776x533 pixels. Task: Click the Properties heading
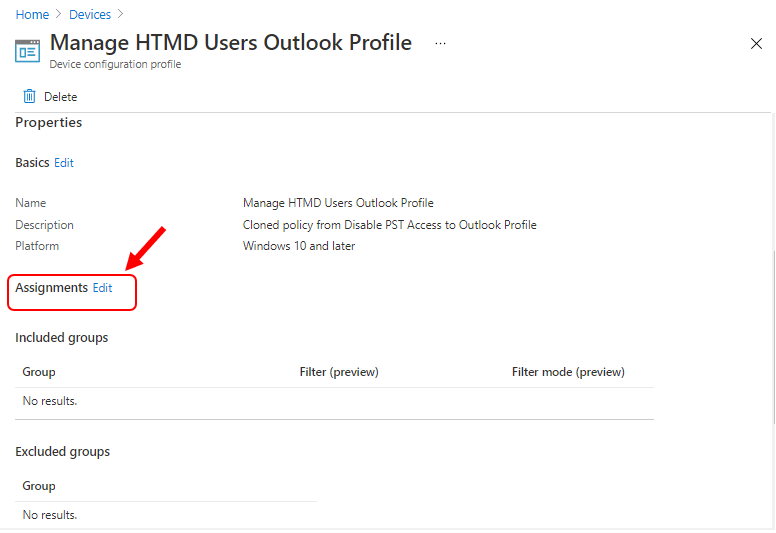48,123
